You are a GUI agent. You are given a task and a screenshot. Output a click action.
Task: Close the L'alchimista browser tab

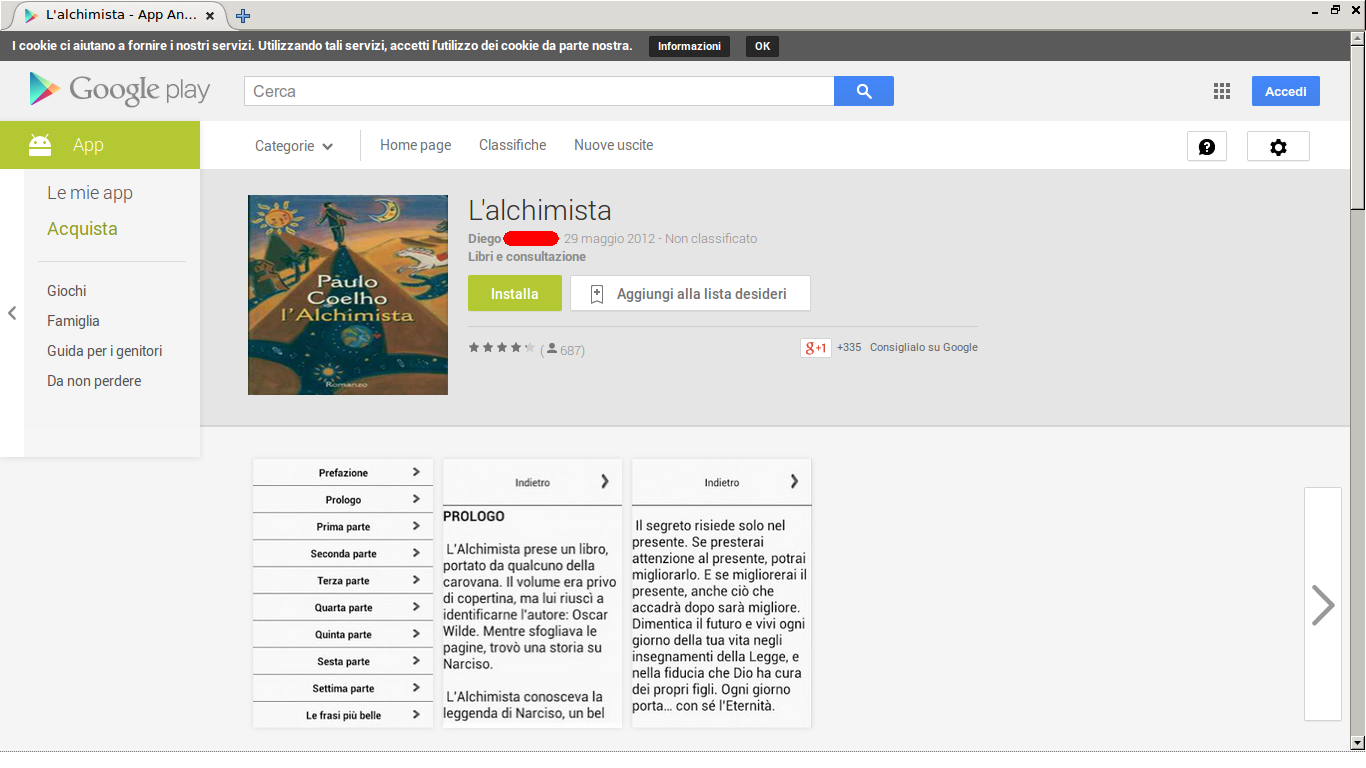click(210, 15)
